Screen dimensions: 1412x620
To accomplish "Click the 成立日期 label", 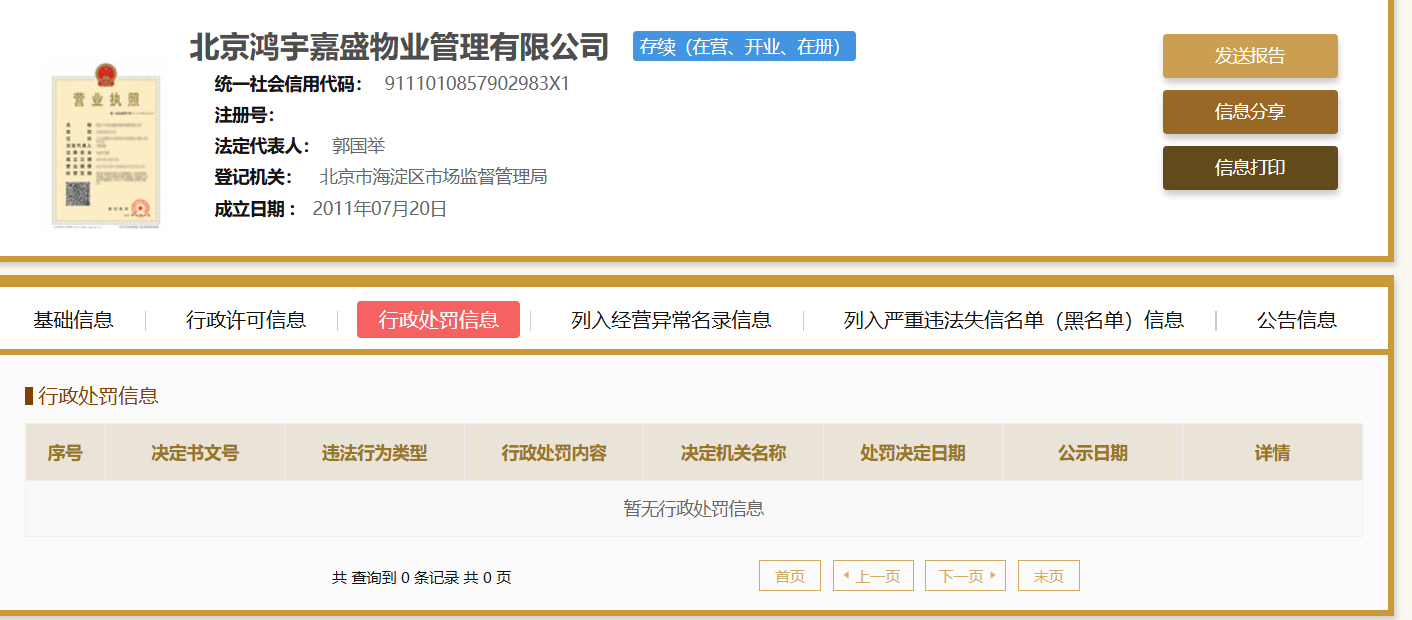I will pos(256,209).
